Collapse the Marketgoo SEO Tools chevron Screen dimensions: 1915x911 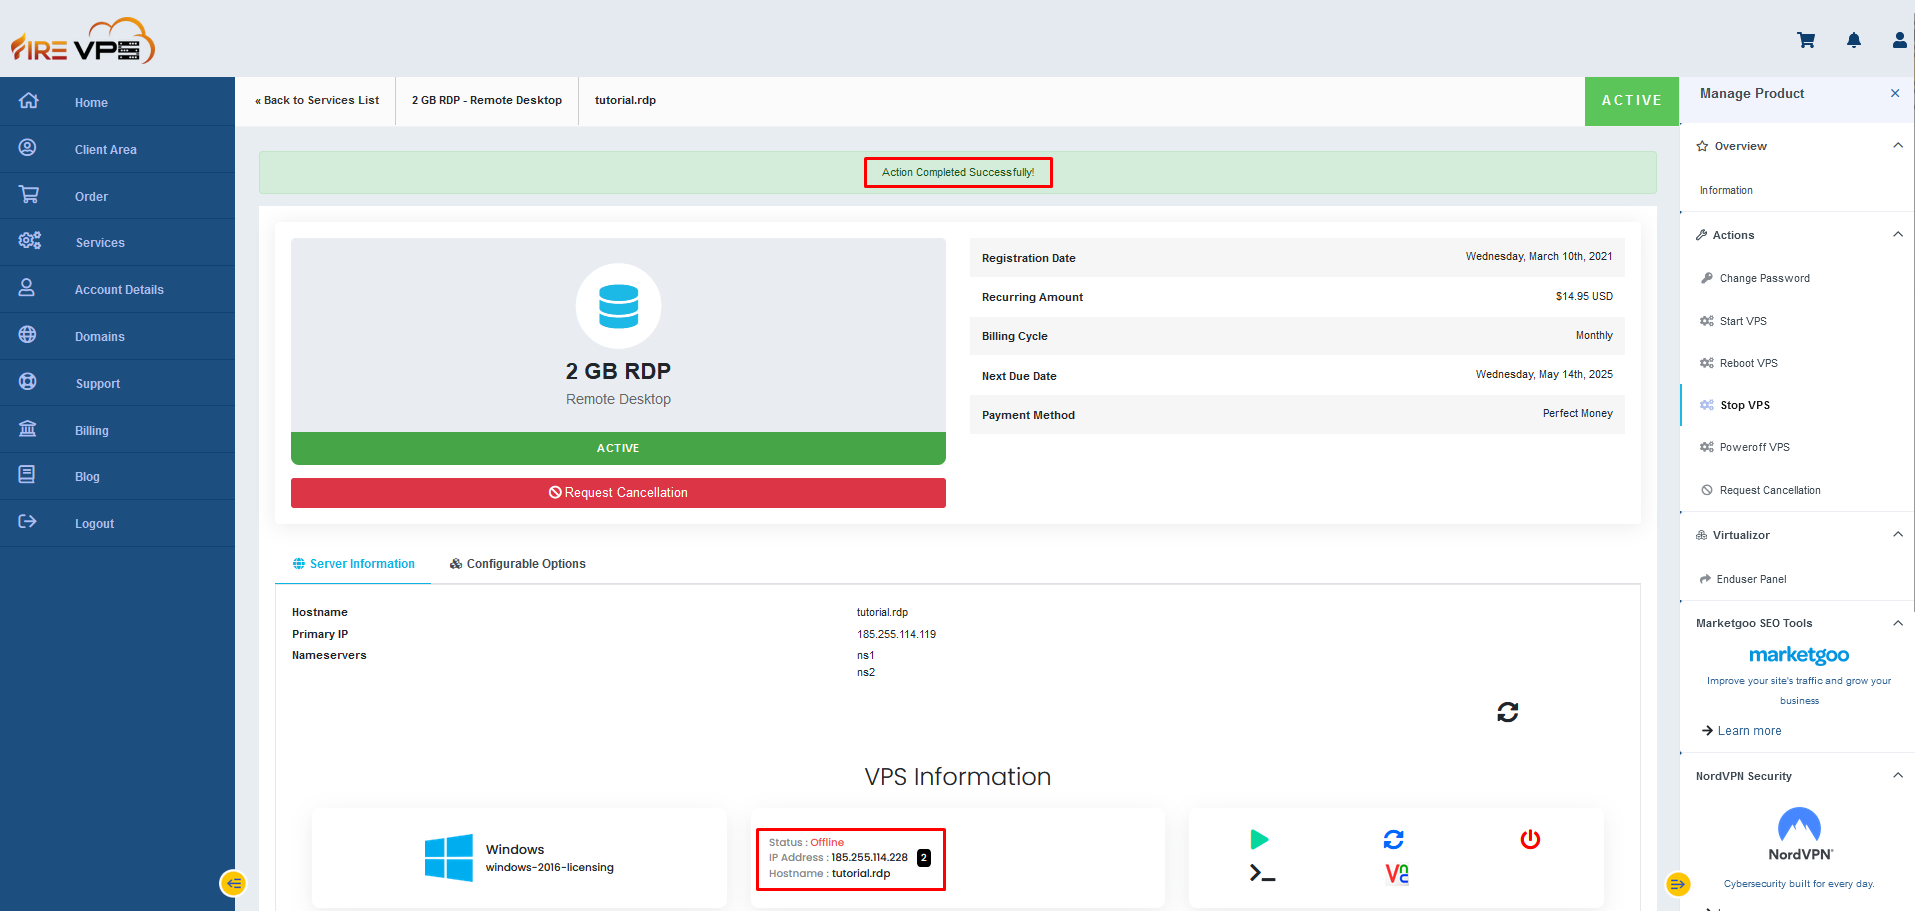click(x=1898, y=623)
